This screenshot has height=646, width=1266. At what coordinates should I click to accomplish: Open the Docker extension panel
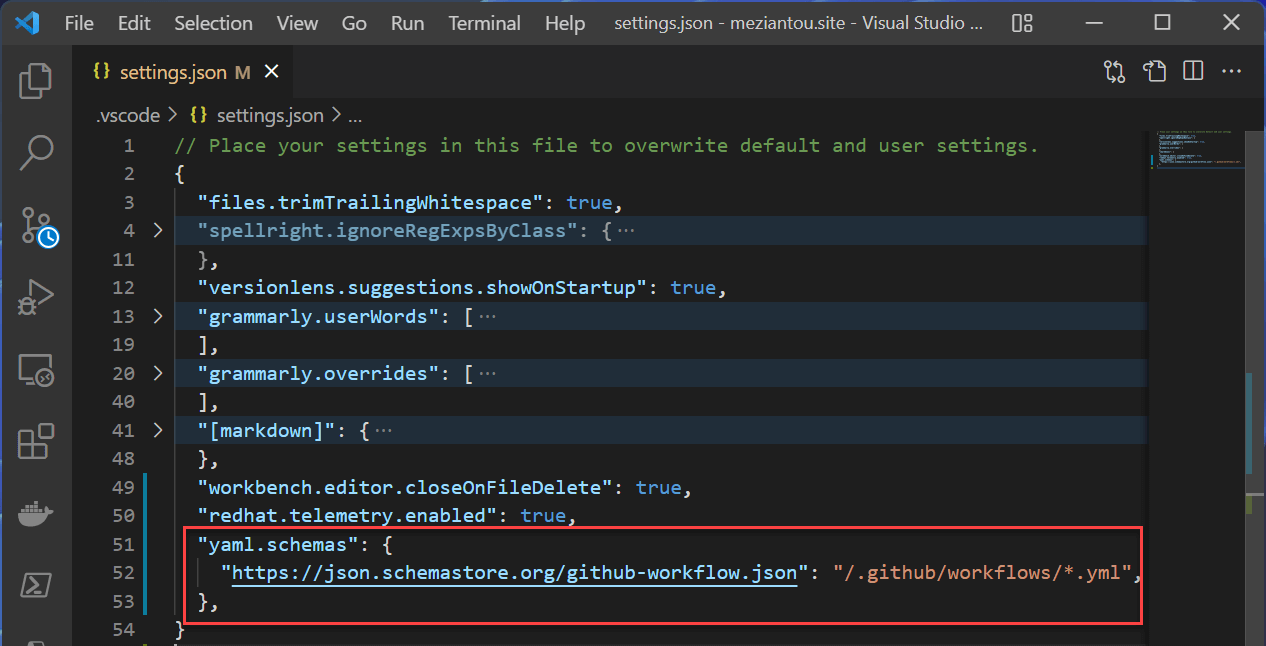(36, 513)
